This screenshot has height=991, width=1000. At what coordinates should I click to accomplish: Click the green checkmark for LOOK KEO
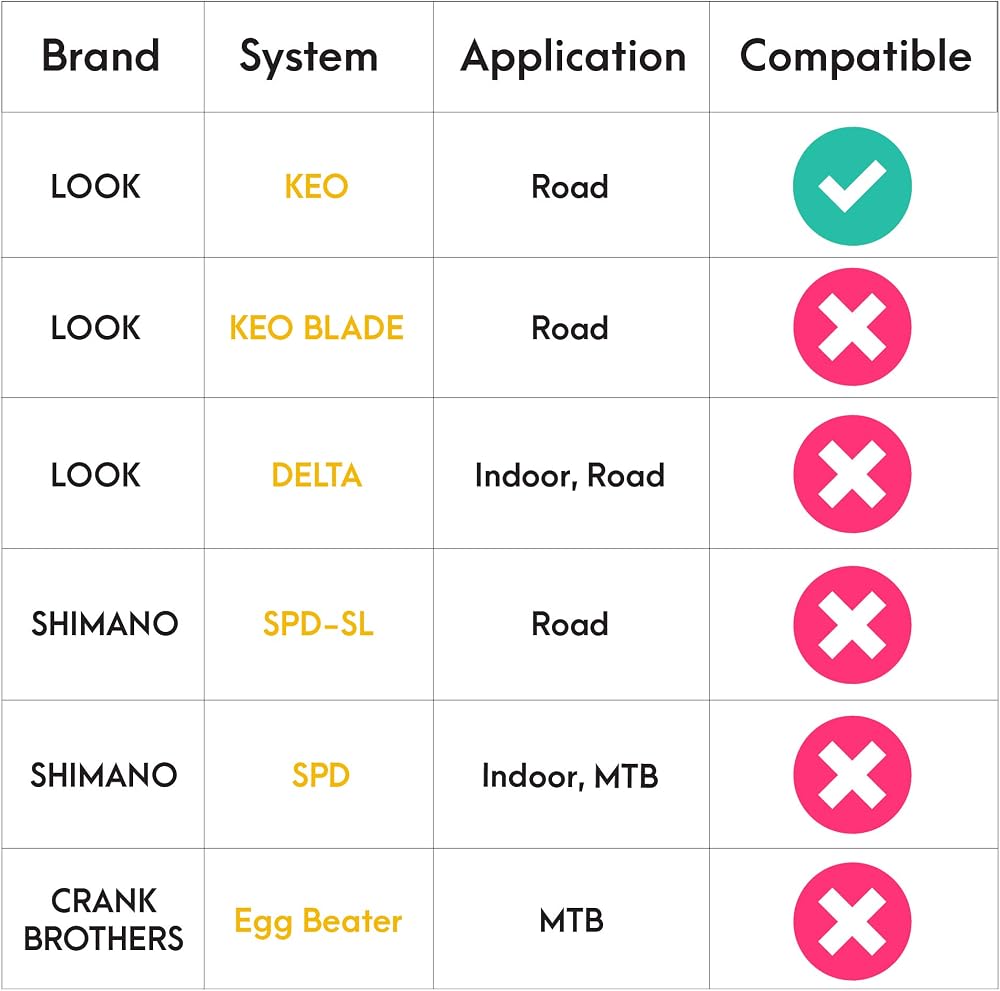(852, 186)
